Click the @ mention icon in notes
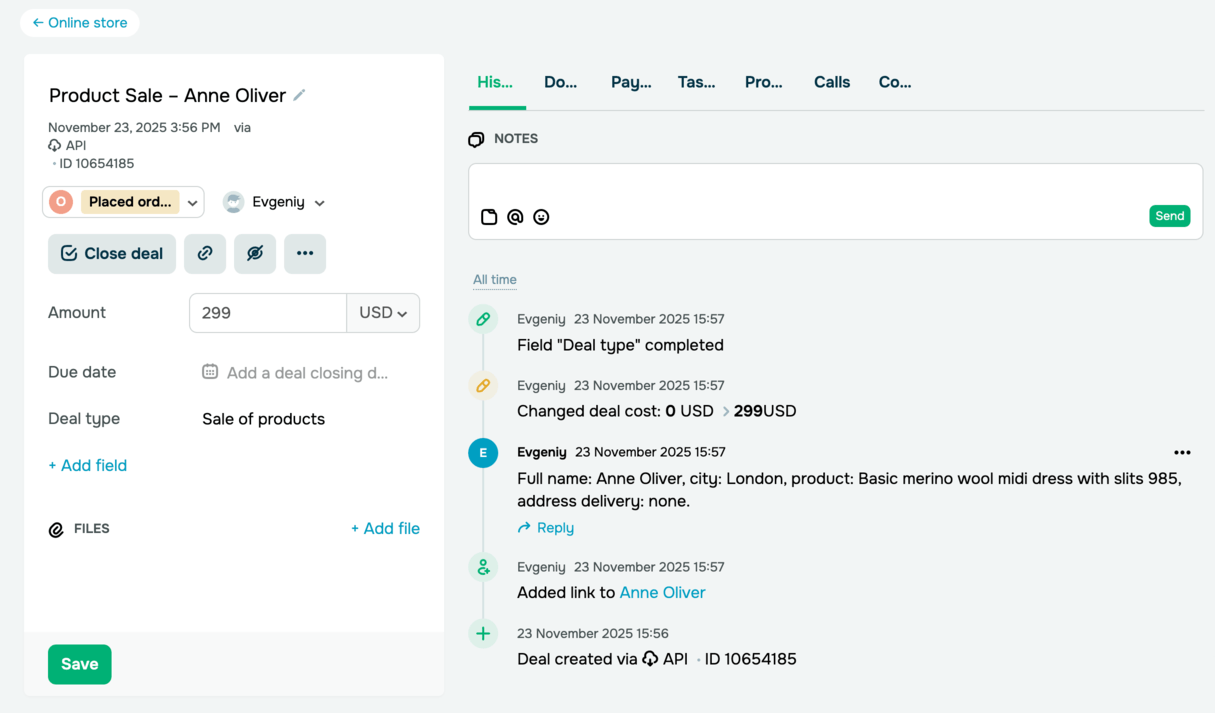This screenshot has width=1215, height=713. coord(515,217)
